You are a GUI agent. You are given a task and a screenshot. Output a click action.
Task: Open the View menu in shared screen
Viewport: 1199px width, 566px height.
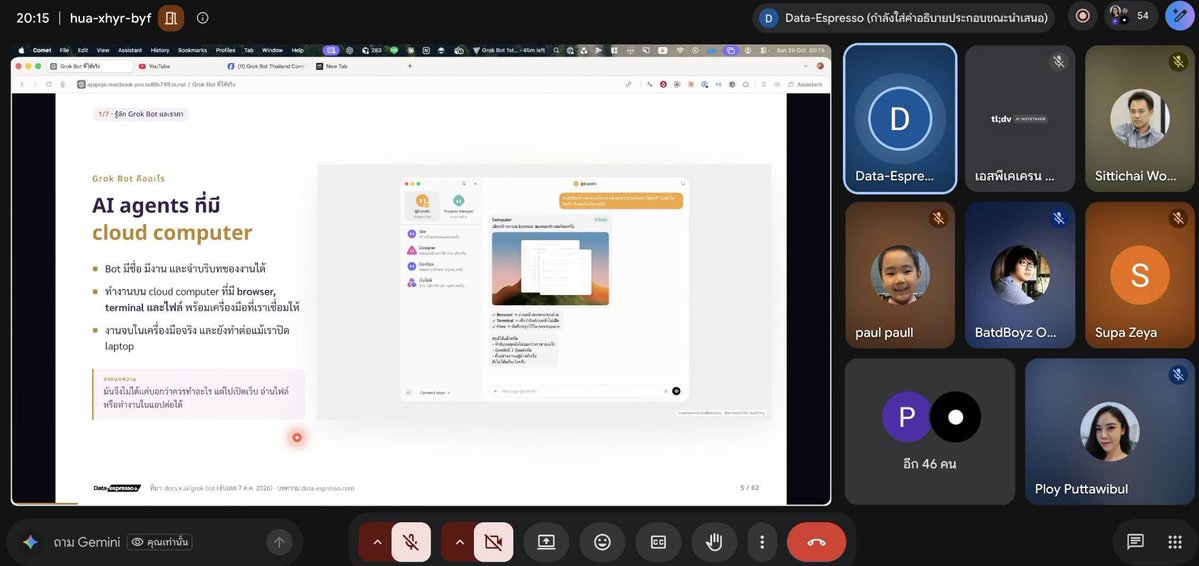[x=102, y=50]
